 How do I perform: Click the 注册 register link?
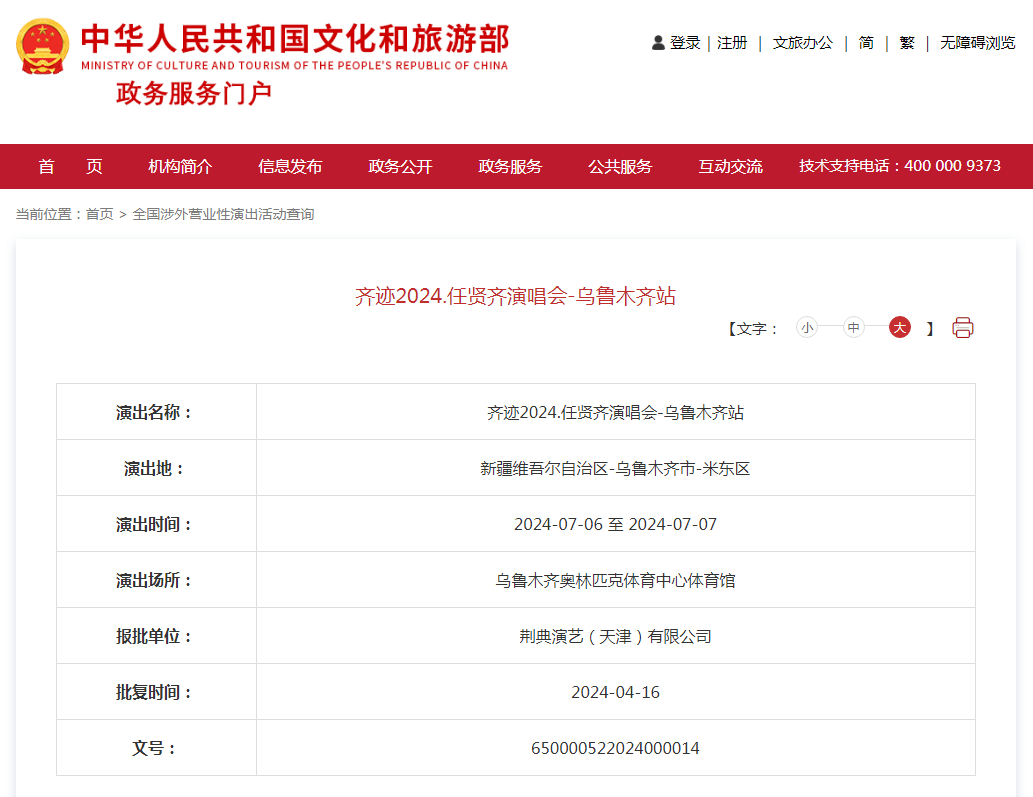[732, 43]
